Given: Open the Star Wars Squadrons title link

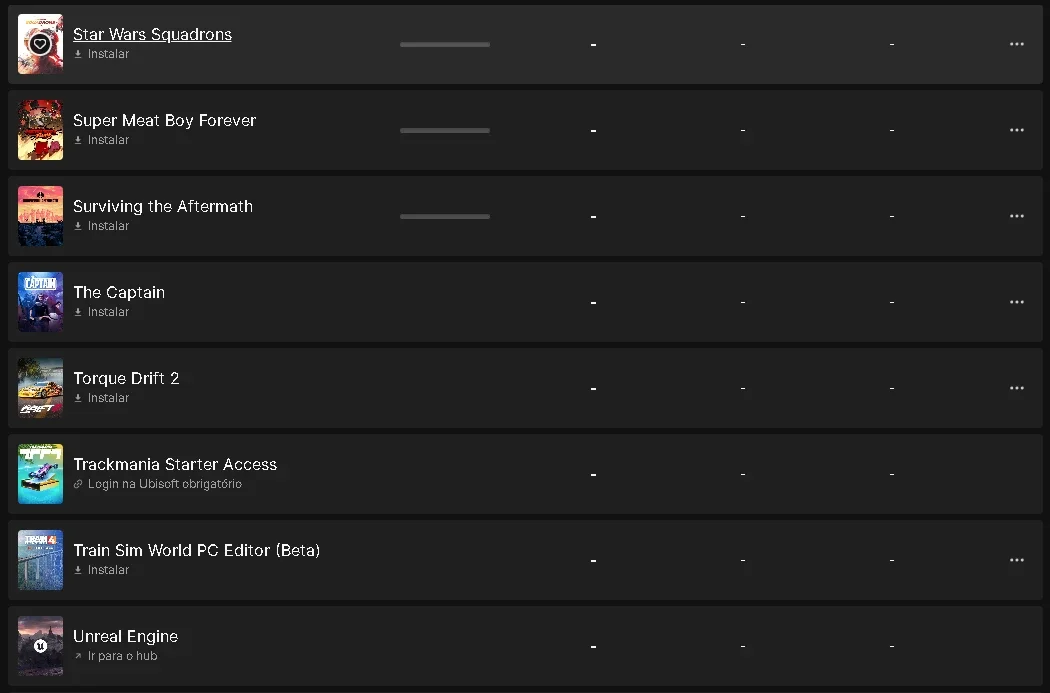Looking at the screenshot, I should 152,34.
